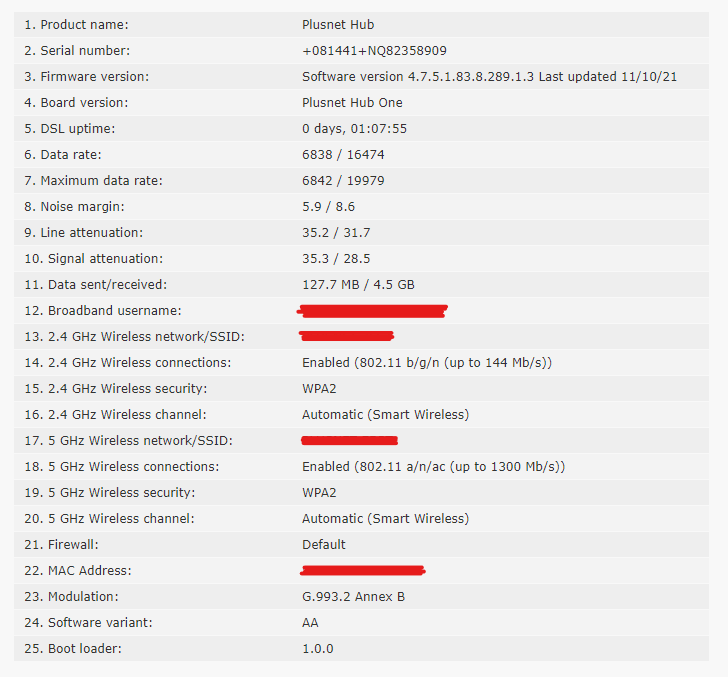
Task: Click the 2.4 GHz Wireless connections status
Action: click(x=427, y=362)
